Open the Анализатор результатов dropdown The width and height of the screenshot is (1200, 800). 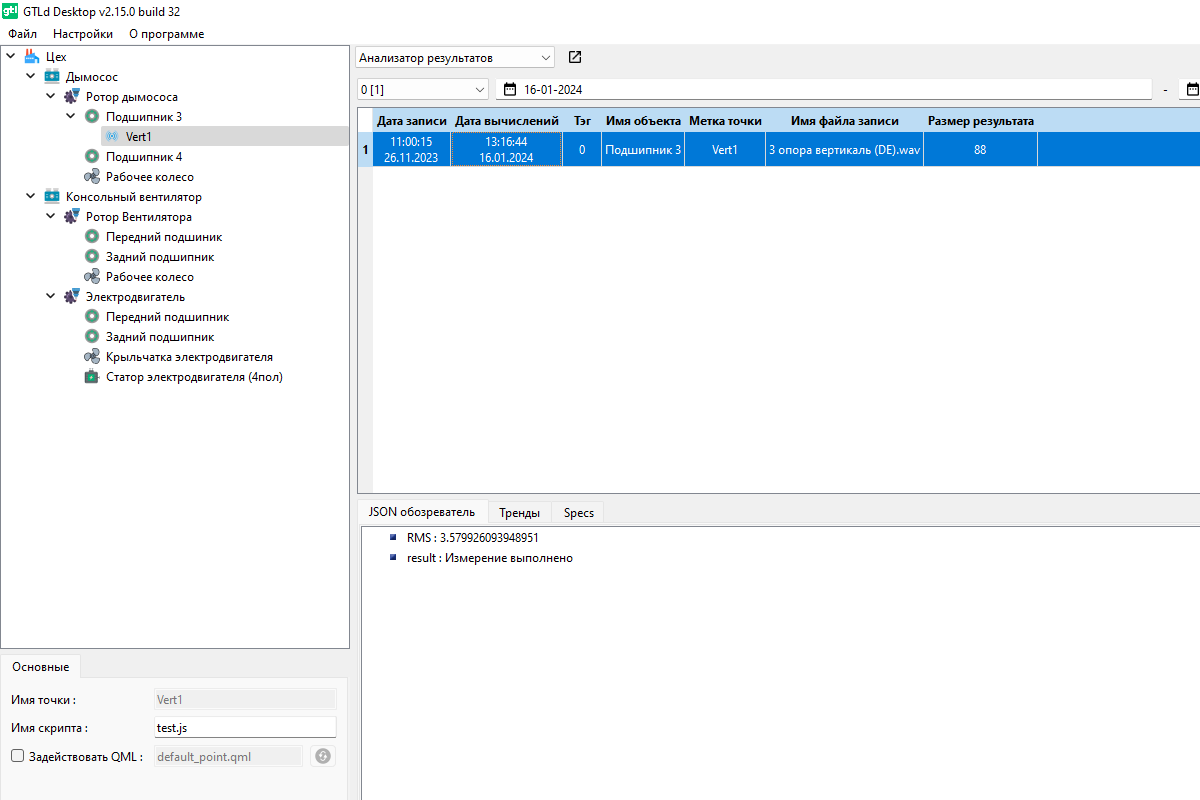click(x=454, y=58)
